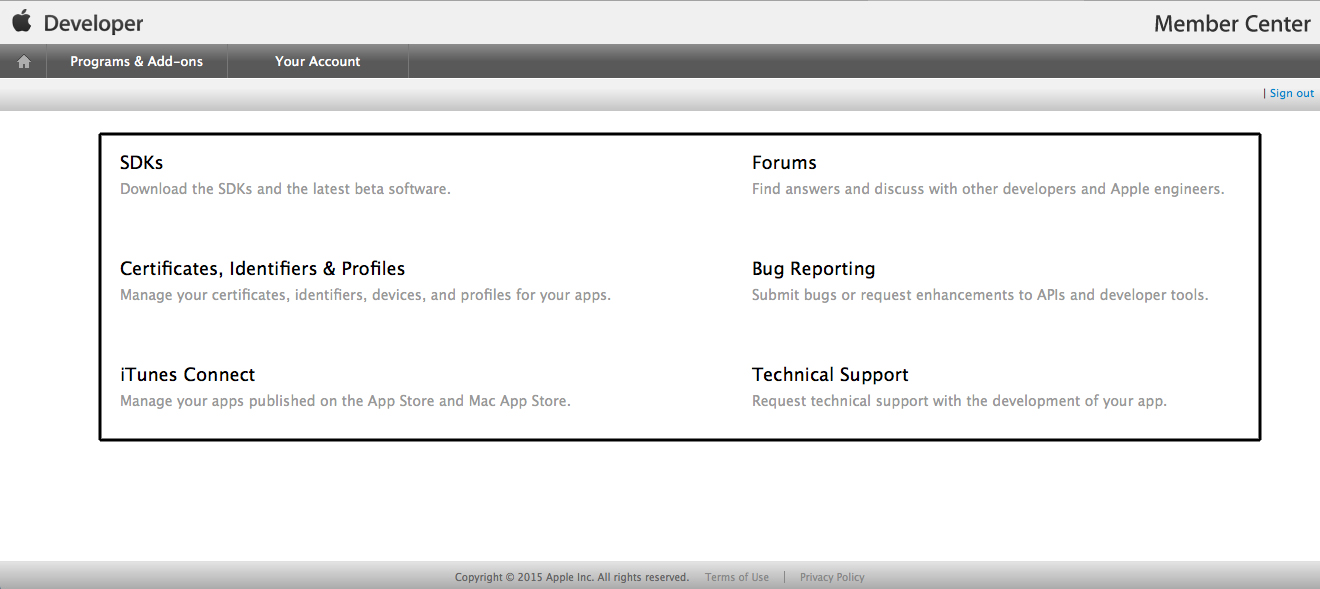This screenshot has height=589, width=1320.
Task: Click 'Request technical support with the development' text
Action: tap(959, 401)
